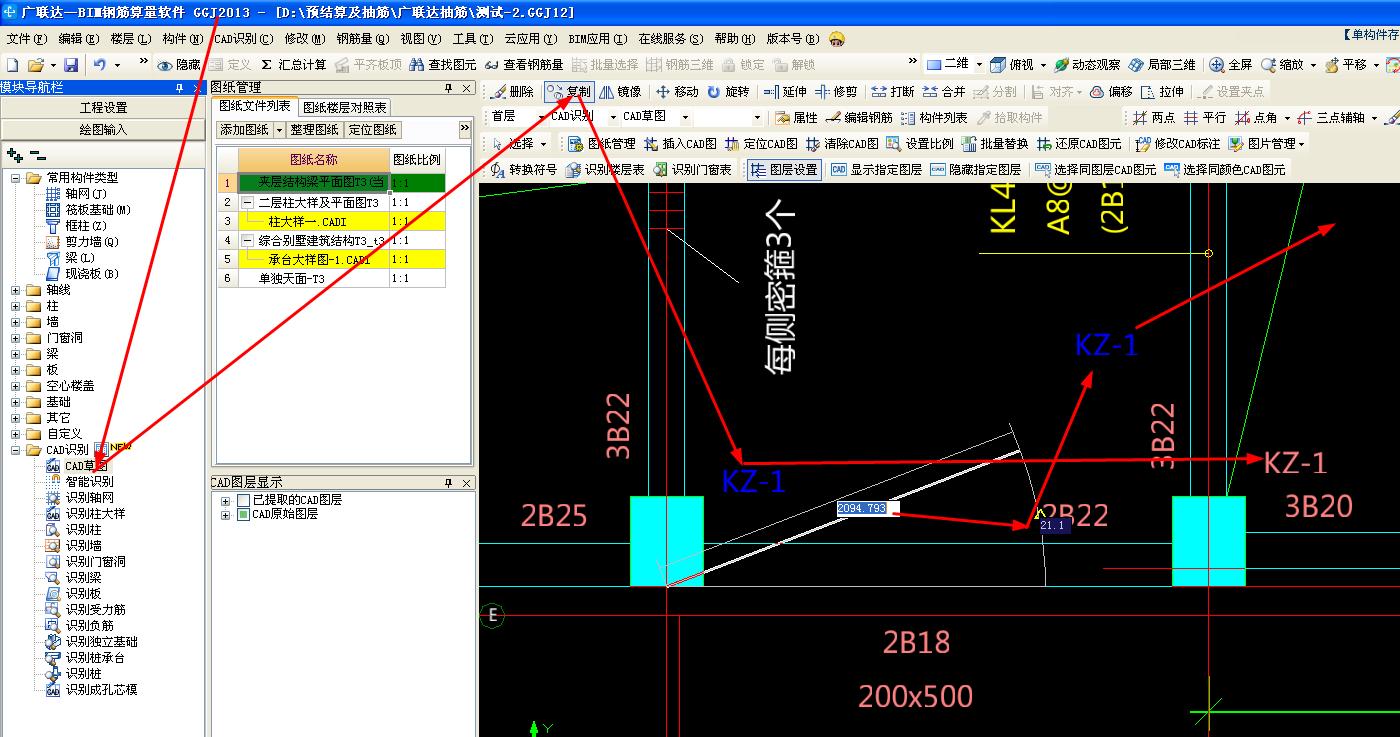The width and height of the screenshot is (1400, 737).
Task: Click 清除CAD图 tool
Action: click(842, 144)
